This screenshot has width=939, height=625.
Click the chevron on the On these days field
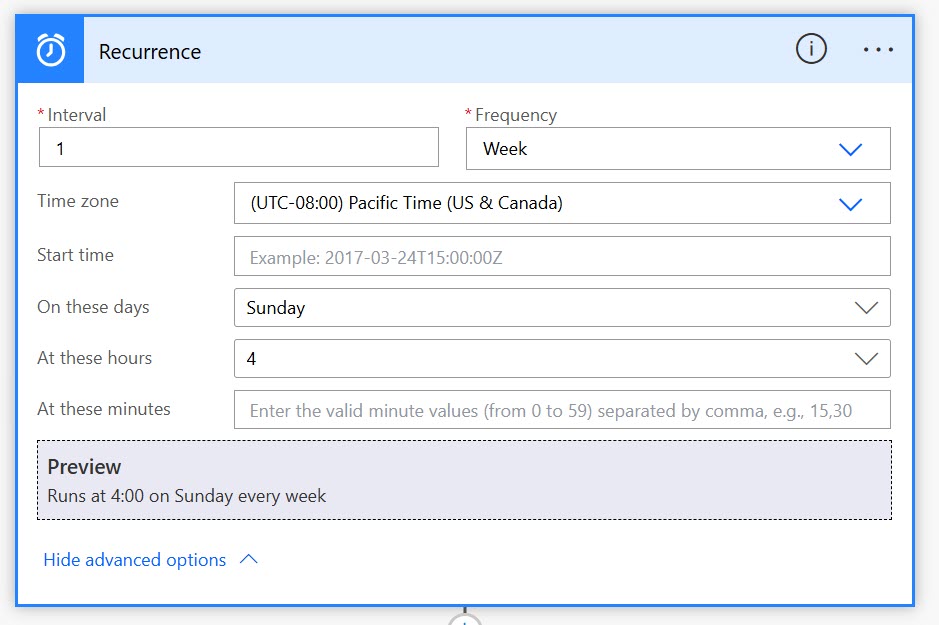point(866,307)
